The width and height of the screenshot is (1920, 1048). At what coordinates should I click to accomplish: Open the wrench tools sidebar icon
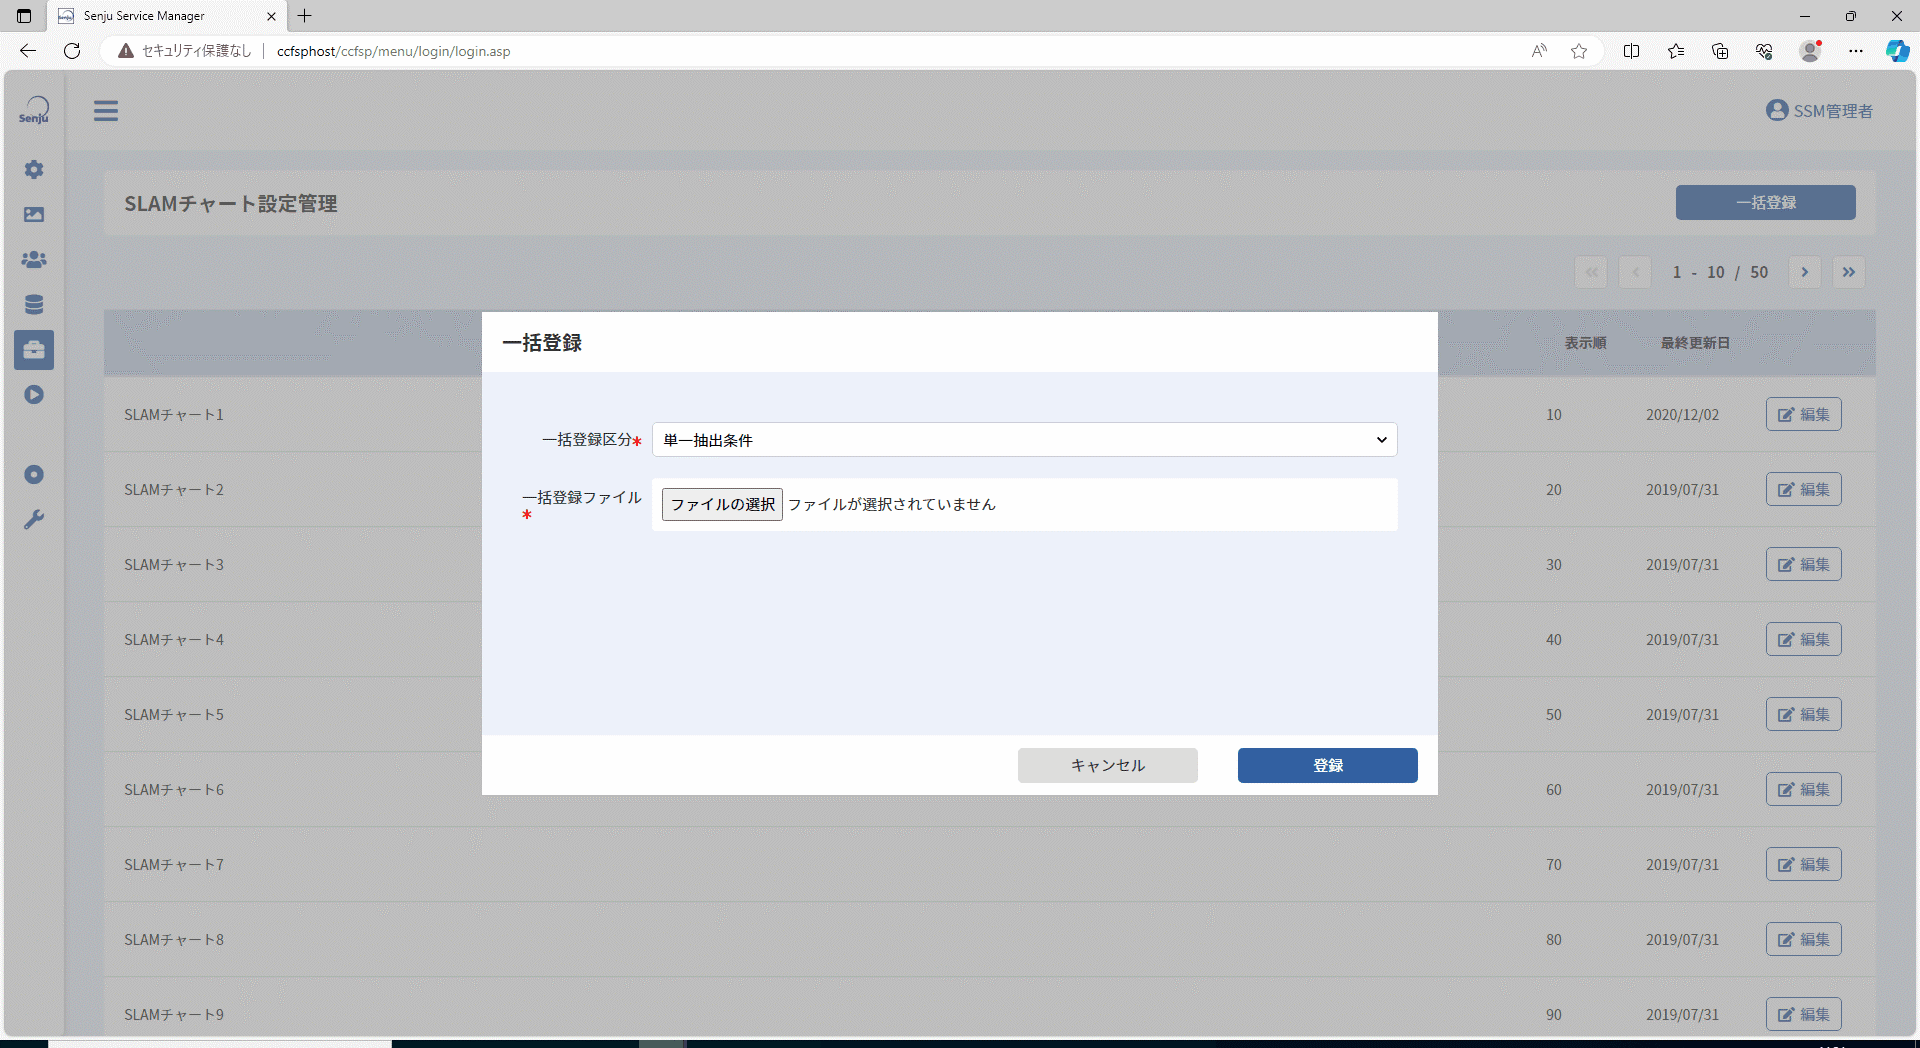[34, 520]
